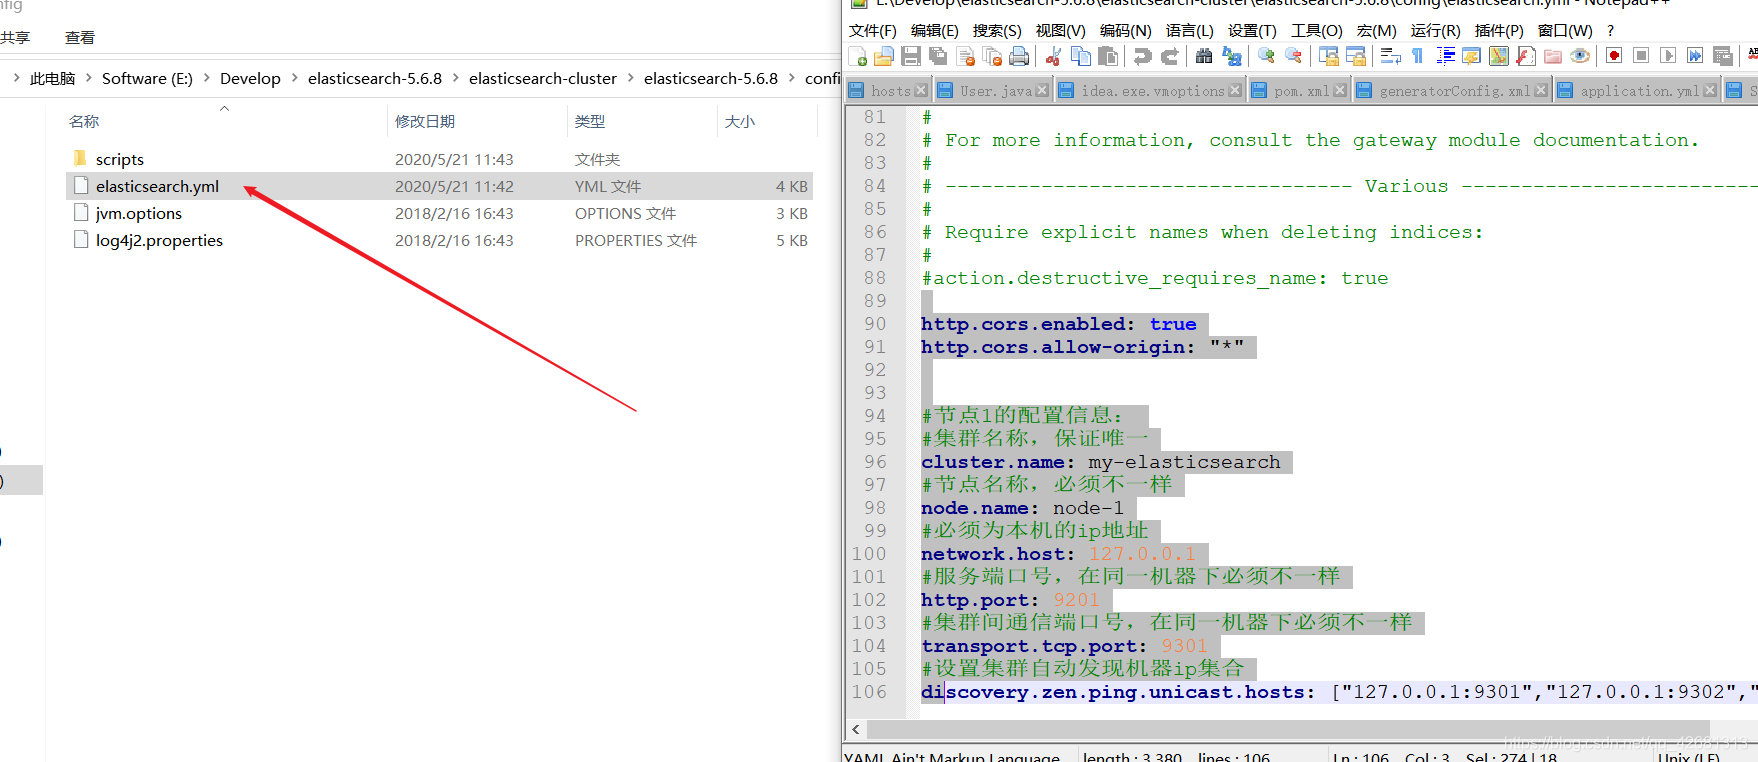Open user-defined language dialog

[1471, 56]
